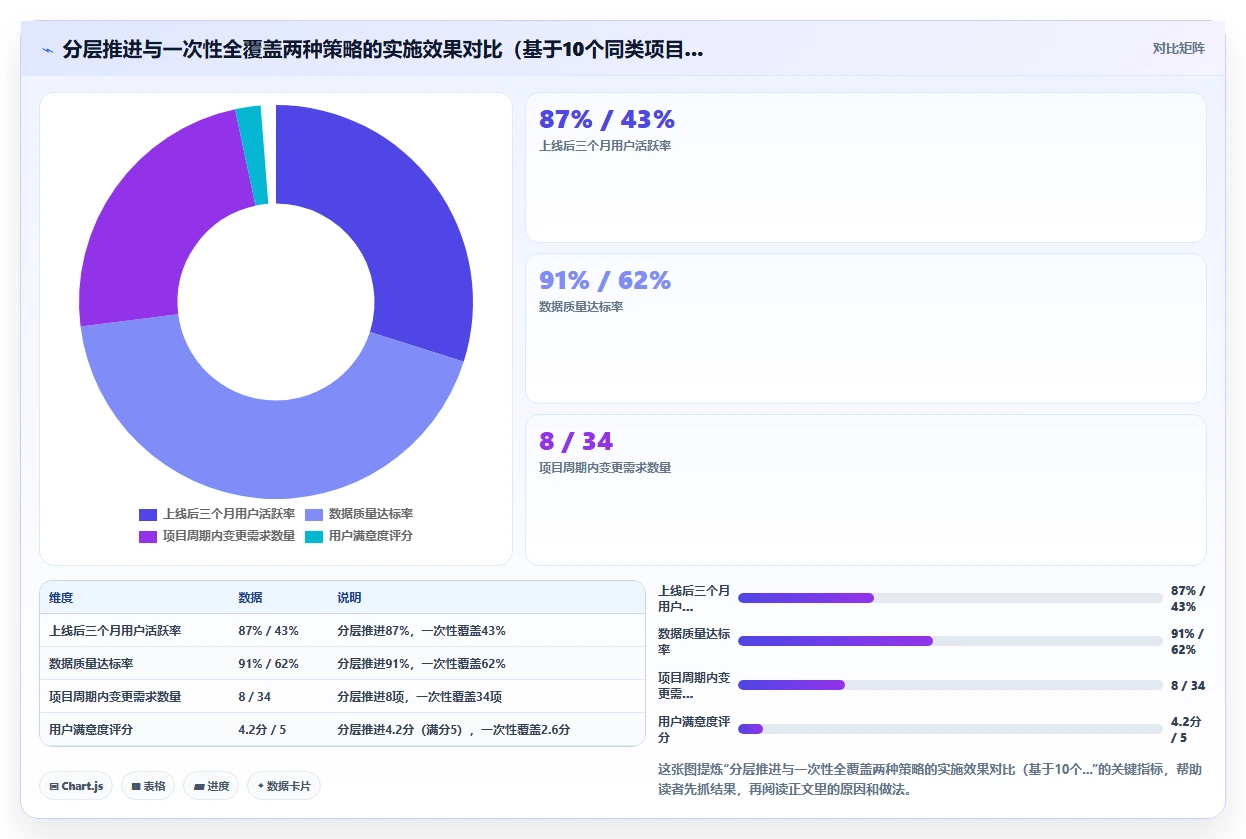Viewport: 1246px width, 839px height.
Task: Click the 维度 table column header
Action: click(61, 597)
